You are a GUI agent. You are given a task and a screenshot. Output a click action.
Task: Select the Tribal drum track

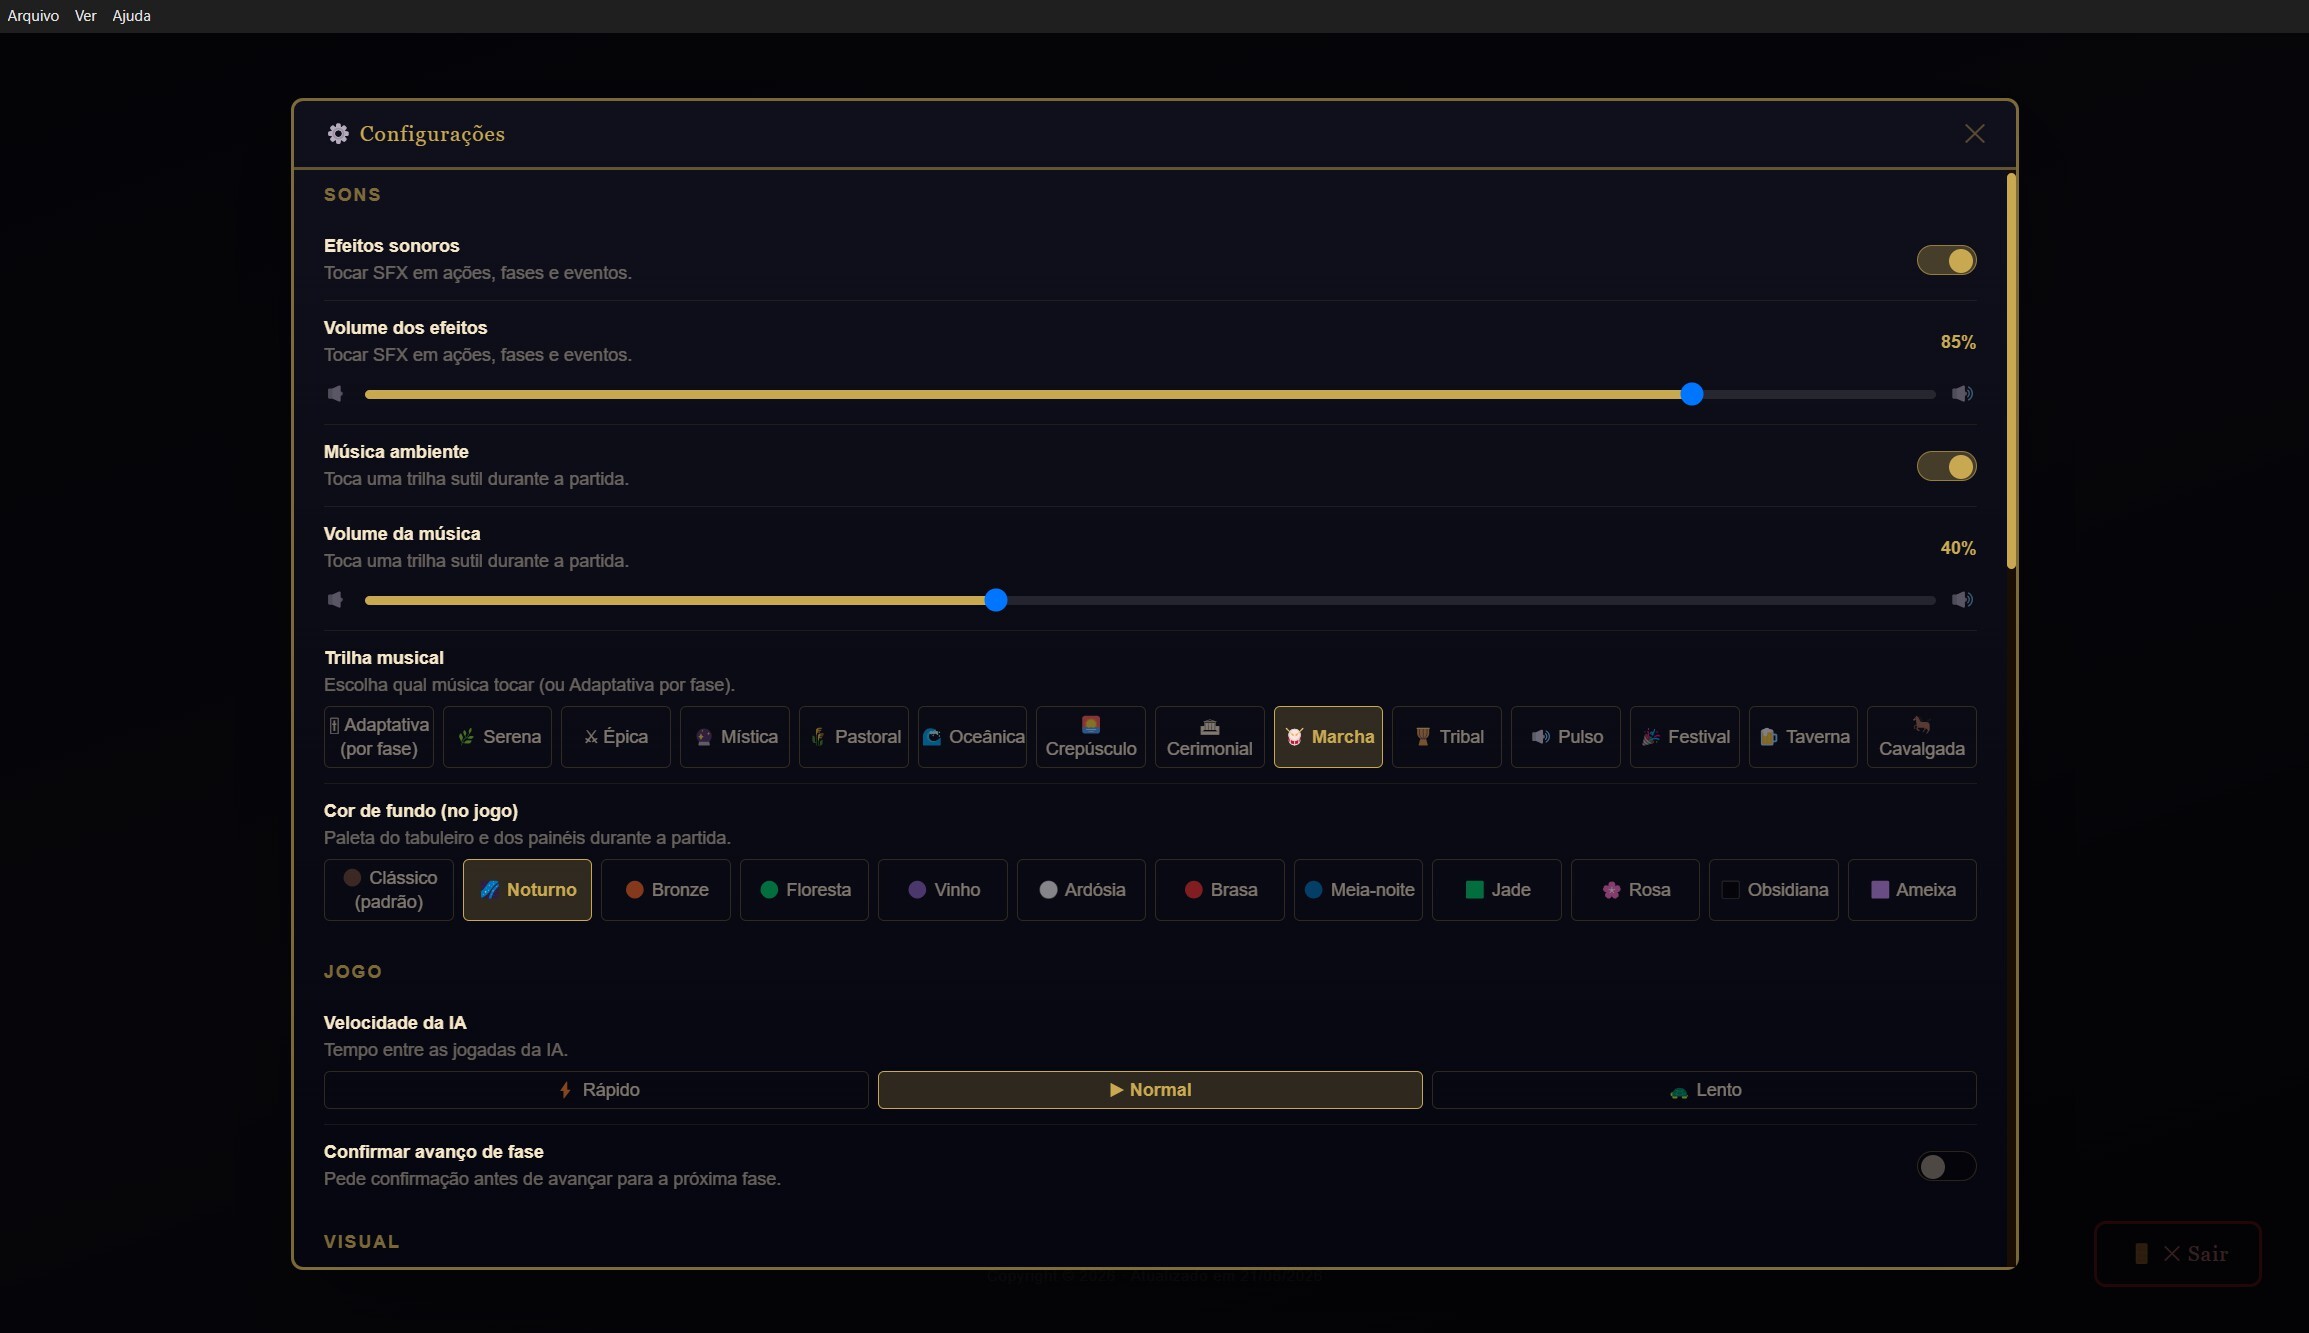tap(1446, 737)
